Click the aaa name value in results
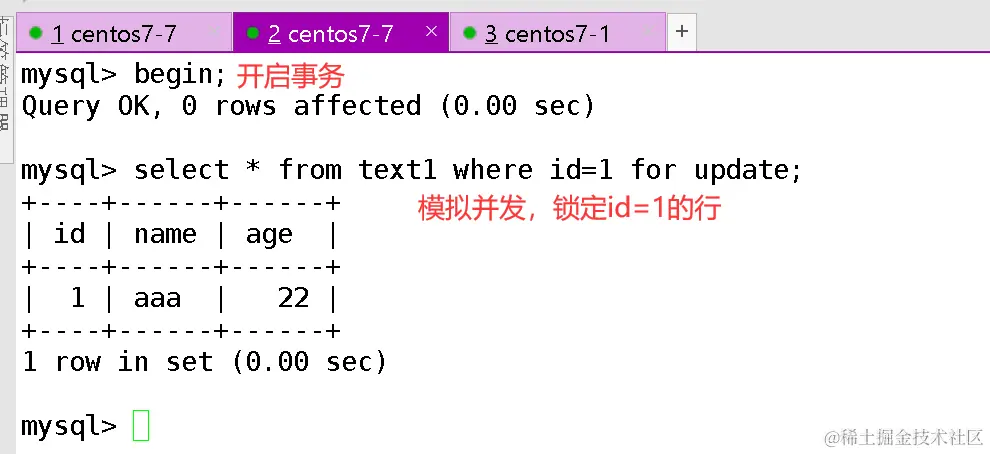 coord(157,298)
